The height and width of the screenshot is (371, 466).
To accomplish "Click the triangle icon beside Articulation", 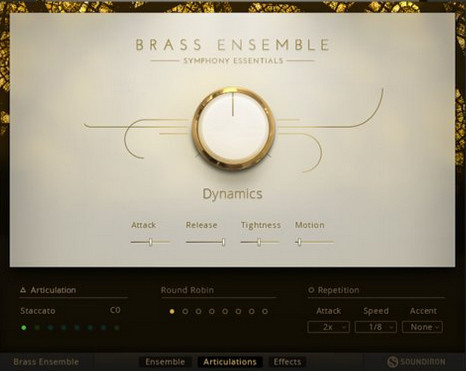I will click(23, 290).
